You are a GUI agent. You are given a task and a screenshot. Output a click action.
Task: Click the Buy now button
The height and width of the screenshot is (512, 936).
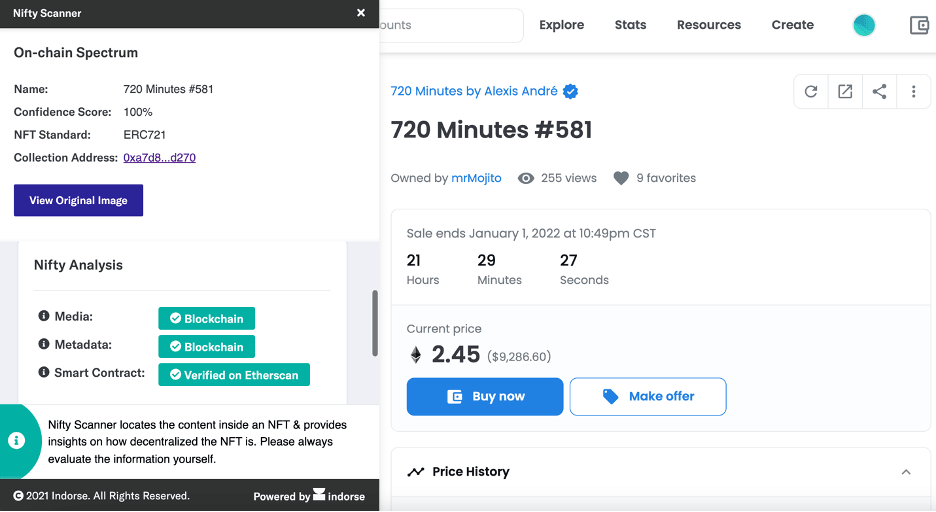[x=485, y=396]
